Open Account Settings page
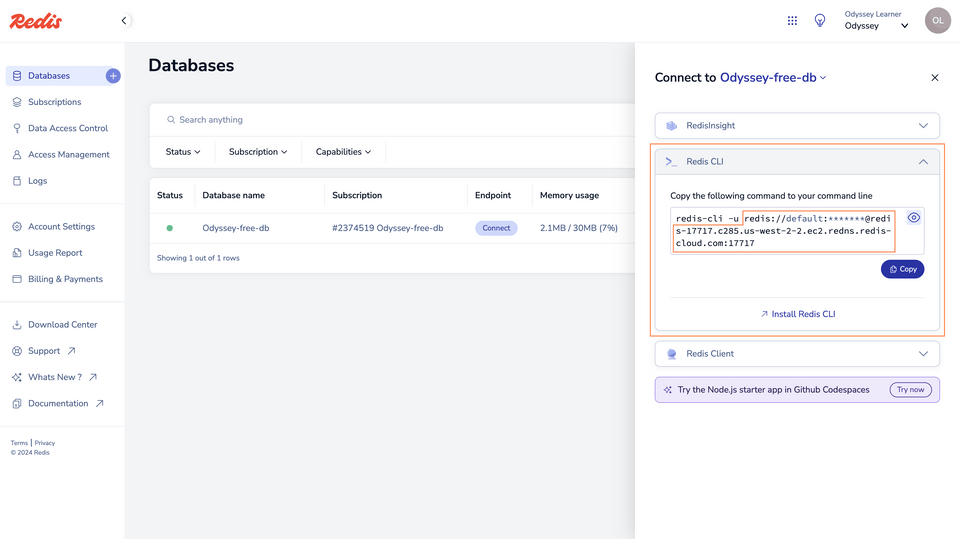The image size is (960, 539). pos(61,227)
